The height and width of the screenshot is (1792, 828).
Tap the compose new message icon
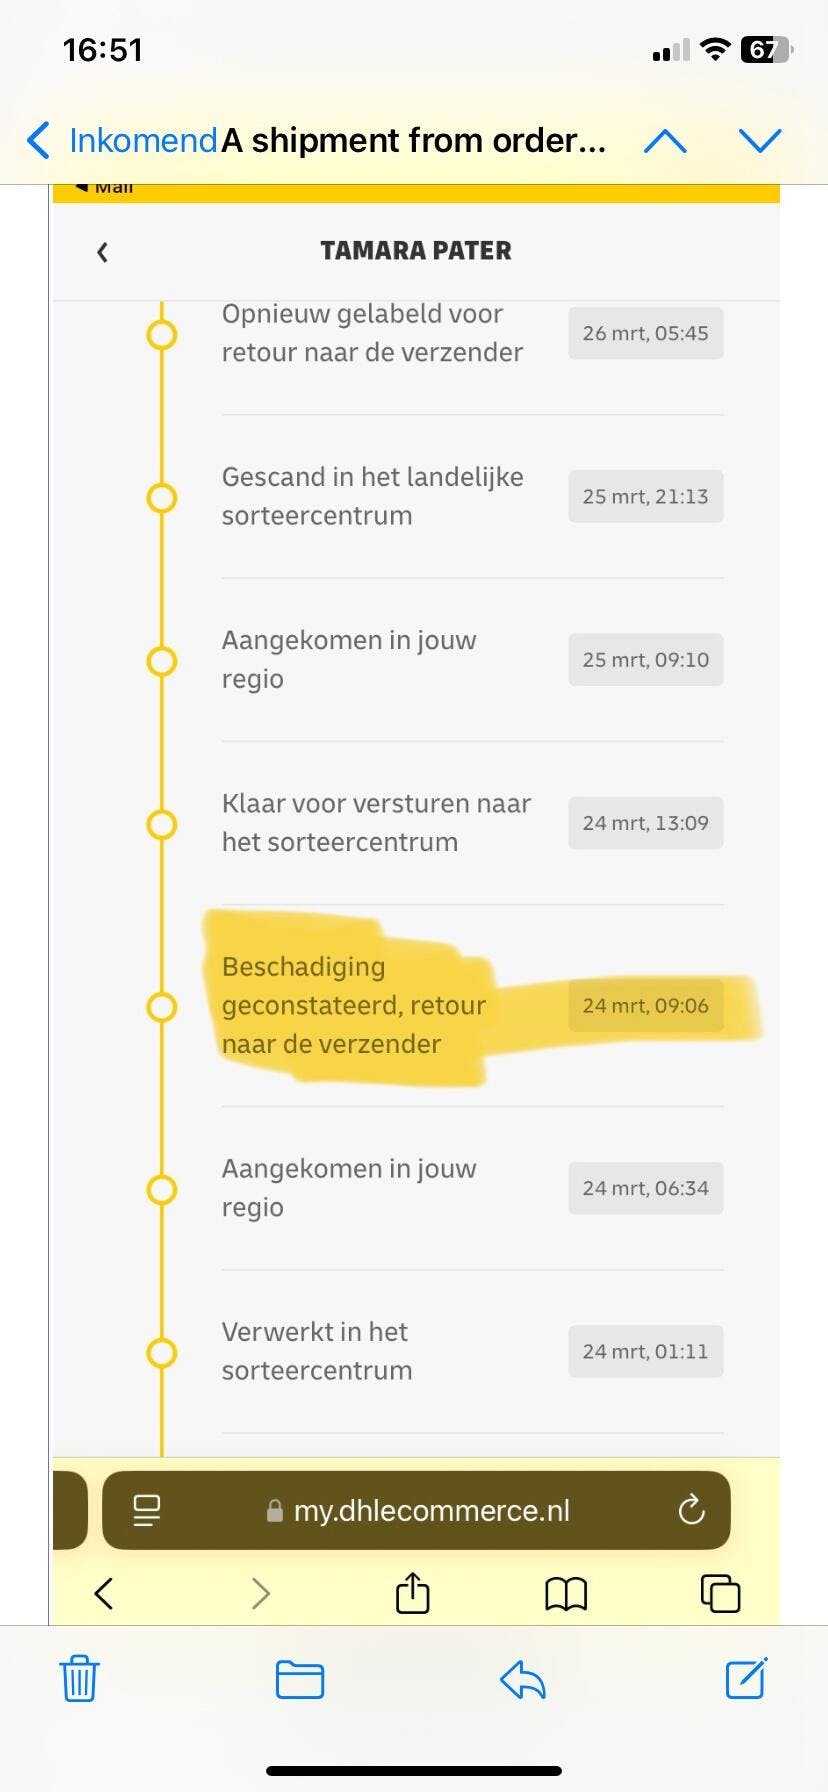(746, 1678)
